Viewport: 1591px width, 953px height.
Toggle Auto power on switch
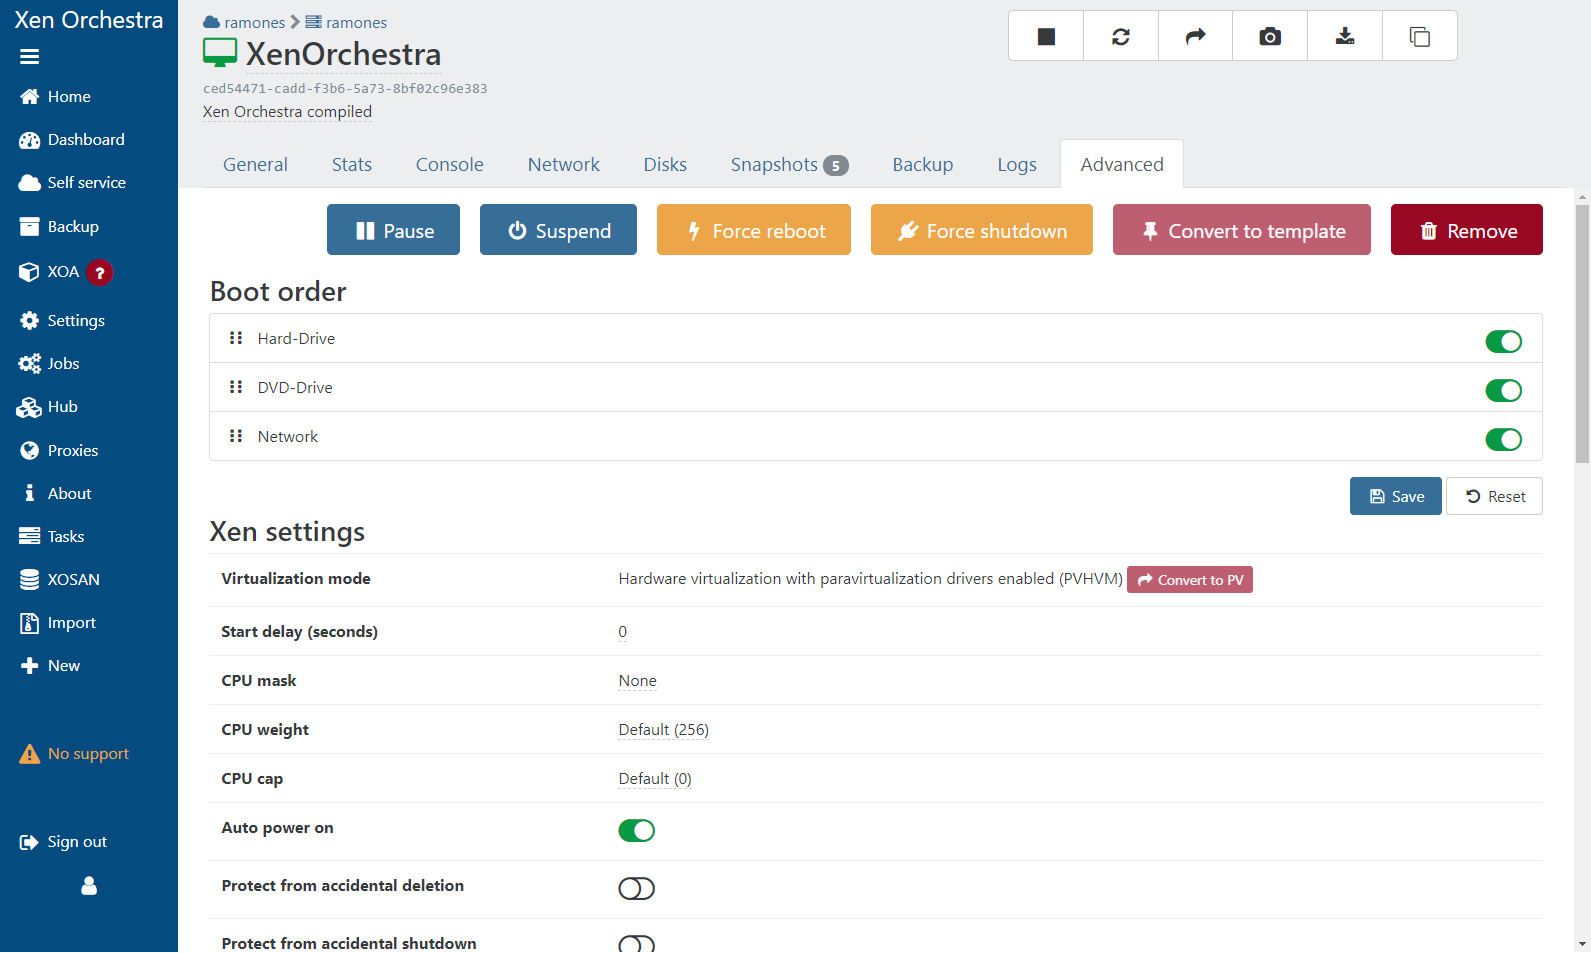pyautogui.click(x=636, y=831)
